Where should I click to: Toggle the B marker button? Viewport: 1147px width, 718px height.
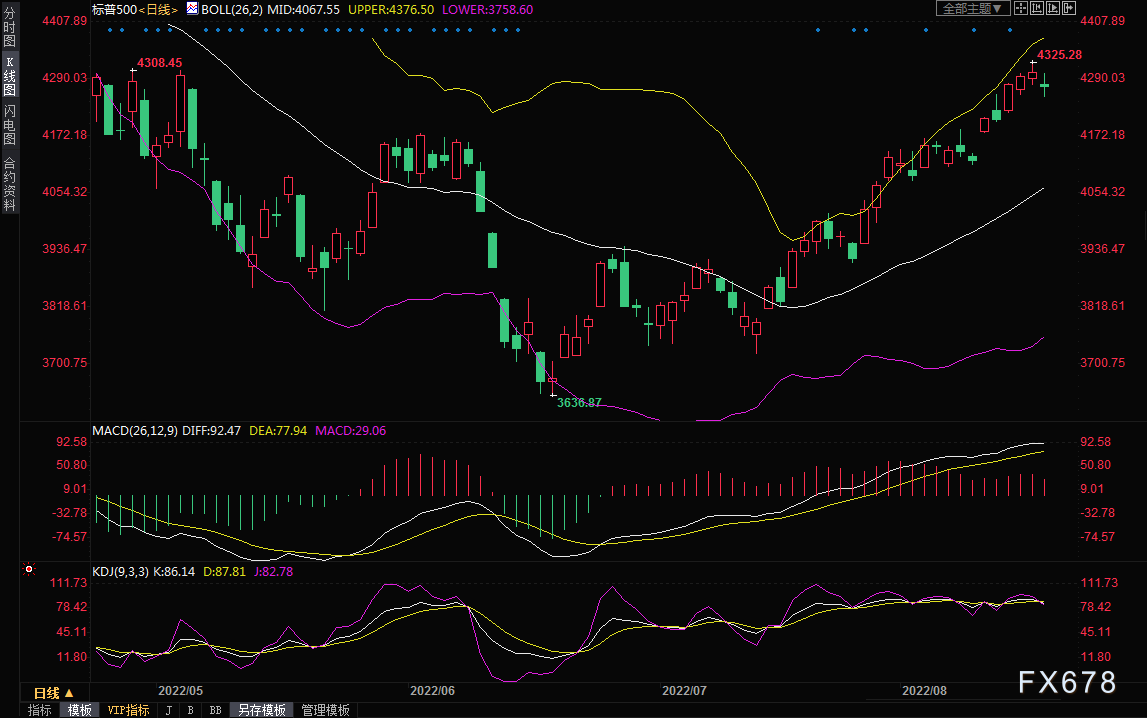[x=190, y=710]
